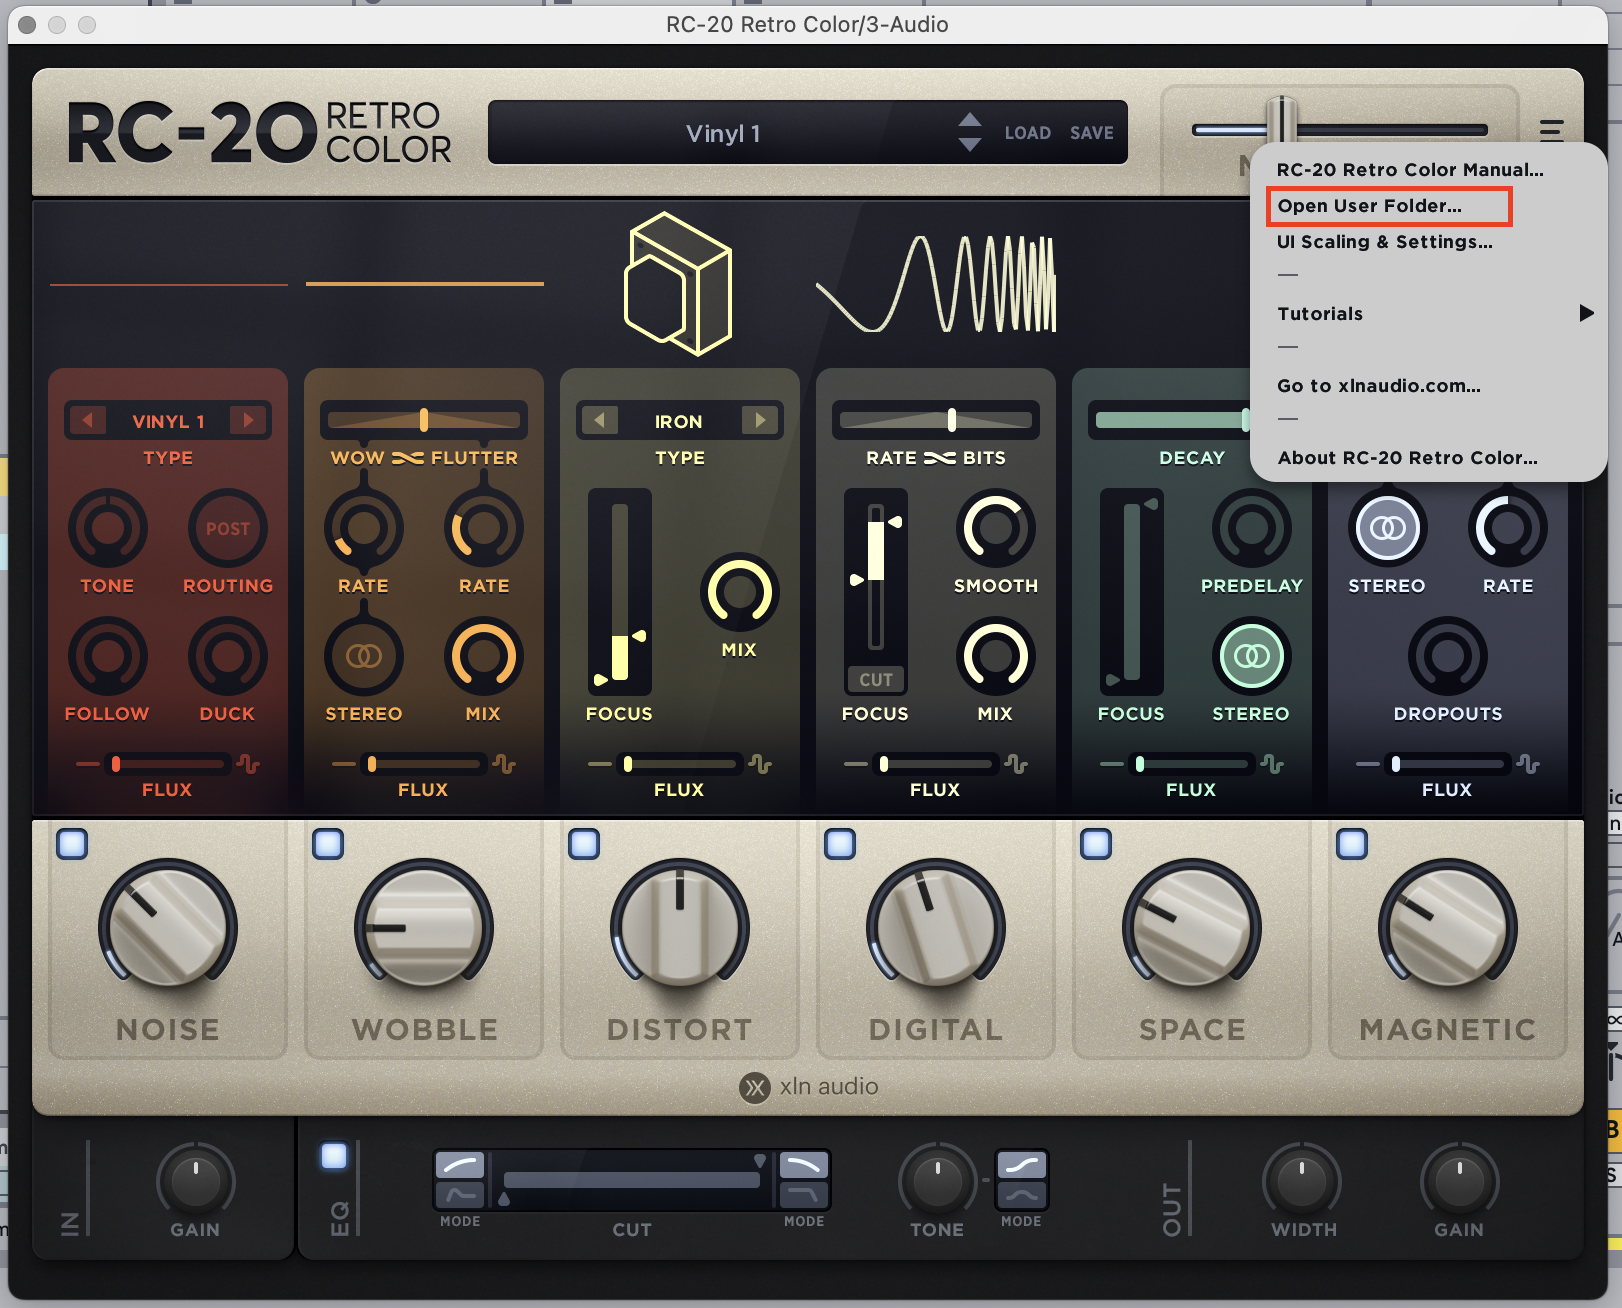The height and width of the screenshot is (1308, 1622).
Task: Adjust the Rate/Bits balance slider
Action: coord(936,420)
